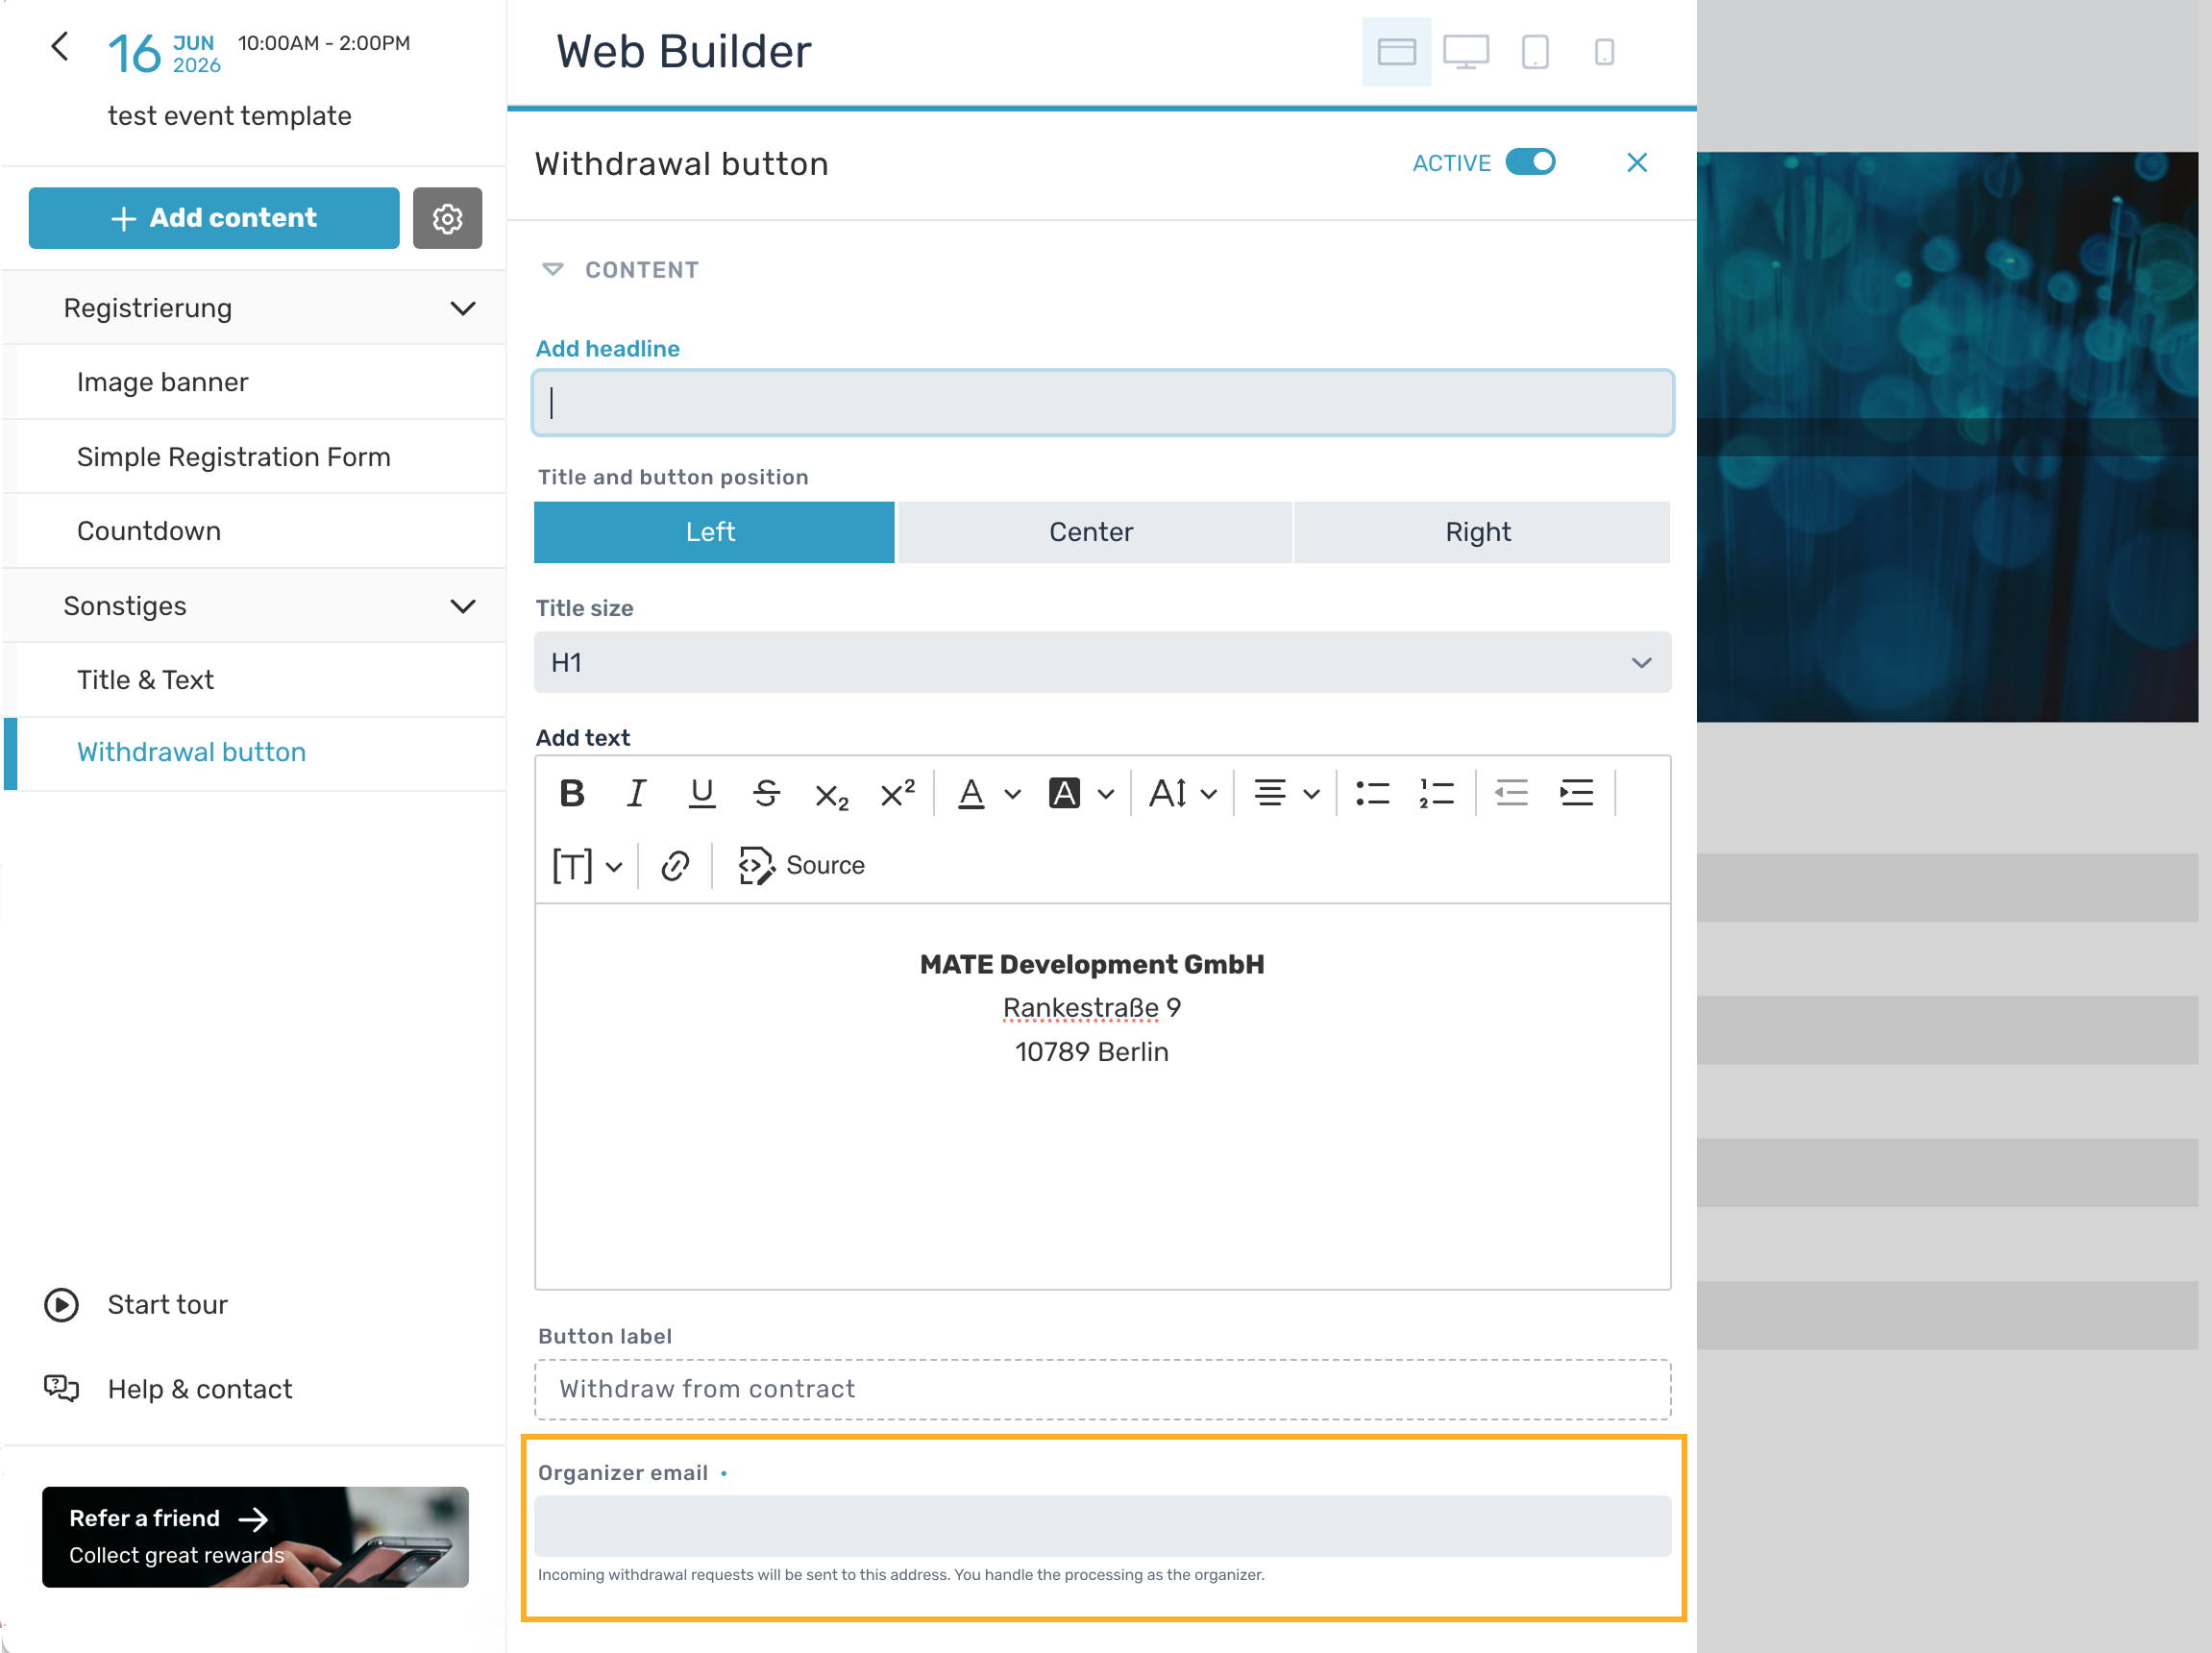Click the Organizer email input field
This screenshot has height=1653, width=2212.
pos(1102,1526)
